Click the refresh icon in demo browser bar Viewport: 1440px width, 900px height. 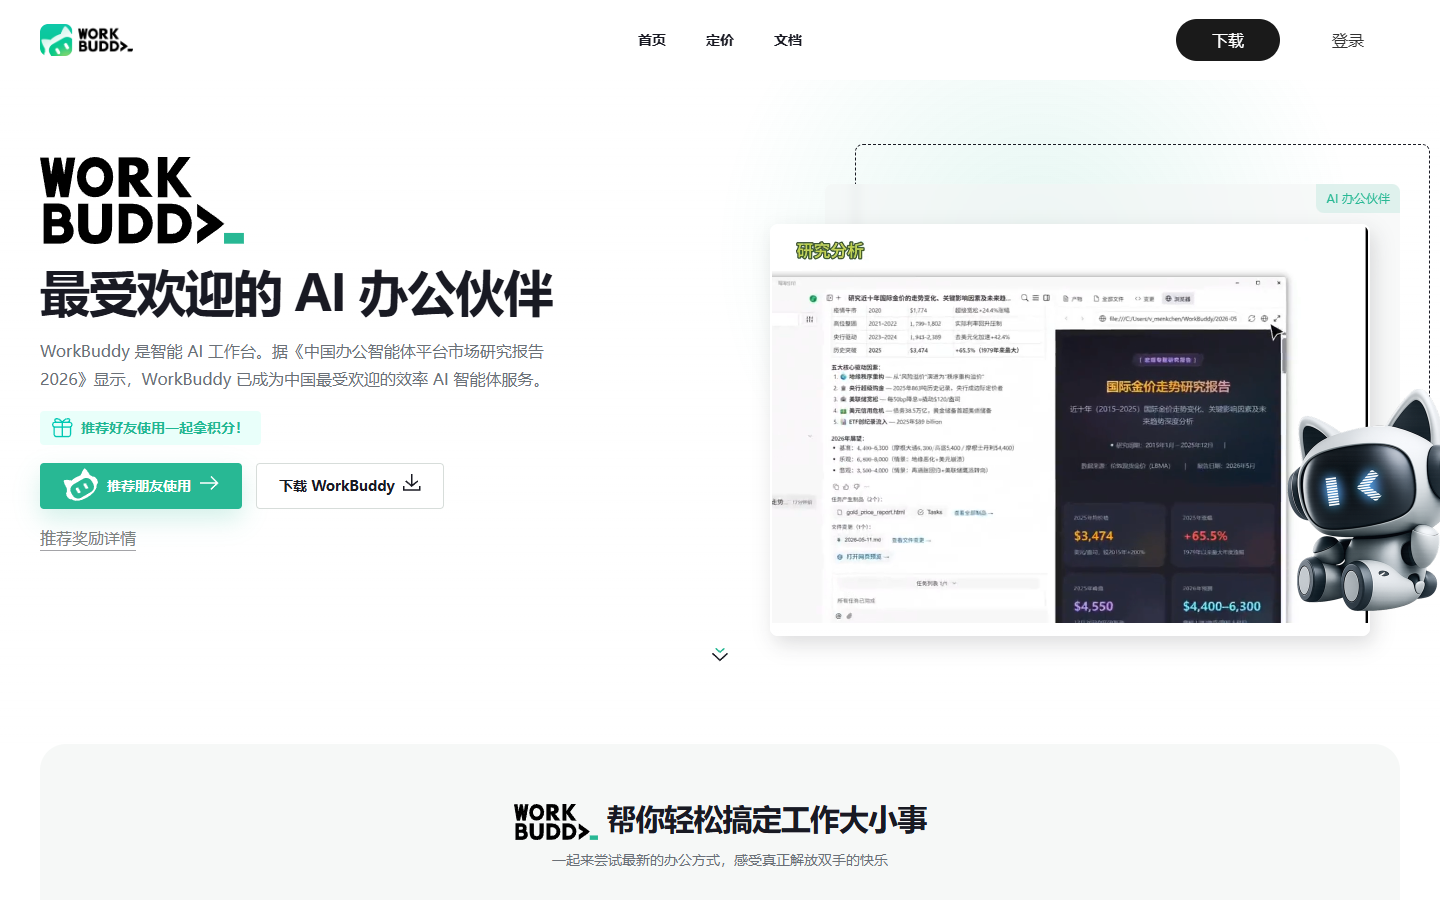coord(1251,319)
